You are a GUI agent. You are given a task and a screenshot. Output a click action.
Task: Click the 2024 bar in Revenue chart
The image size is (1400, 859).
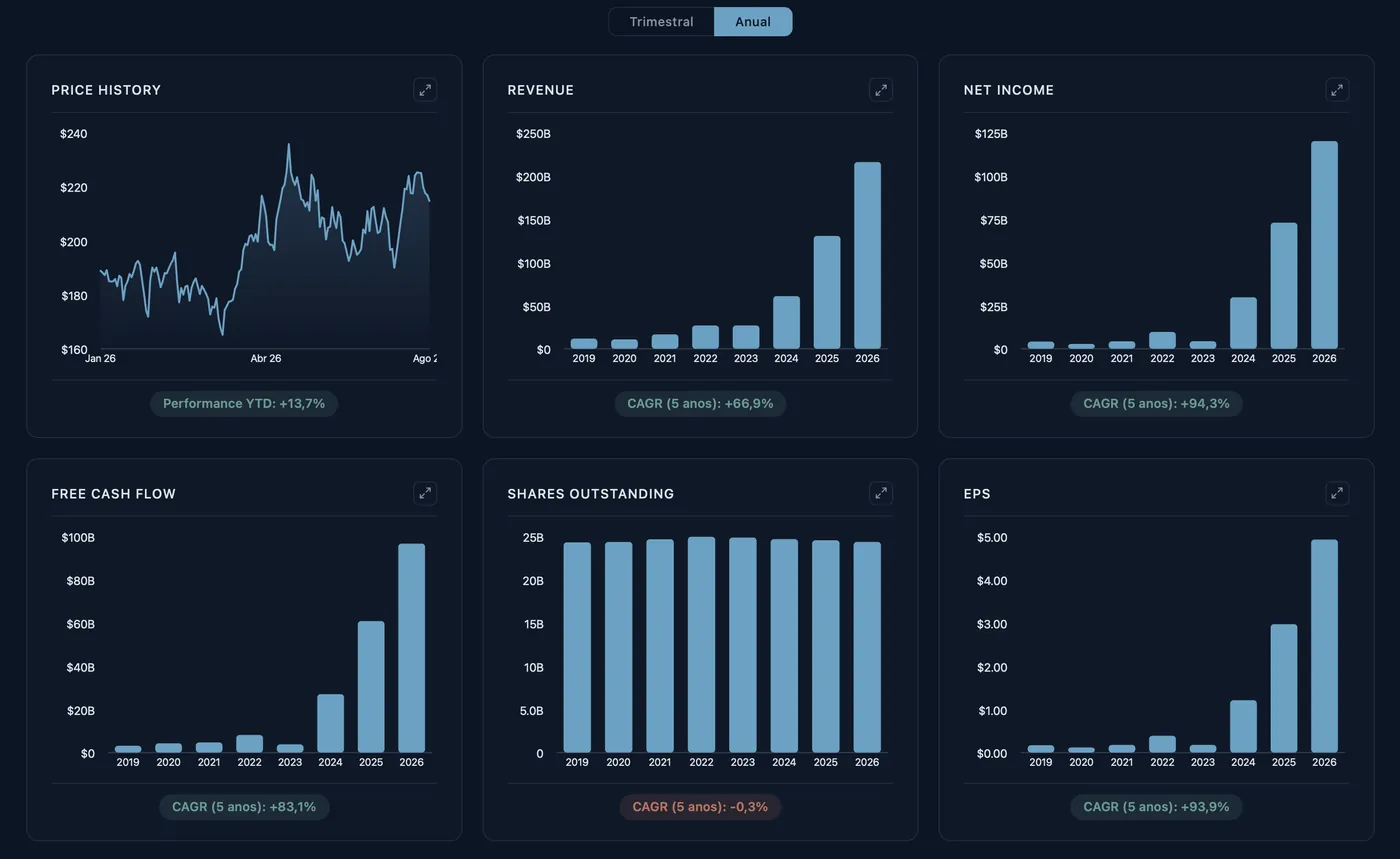(786, 323)
